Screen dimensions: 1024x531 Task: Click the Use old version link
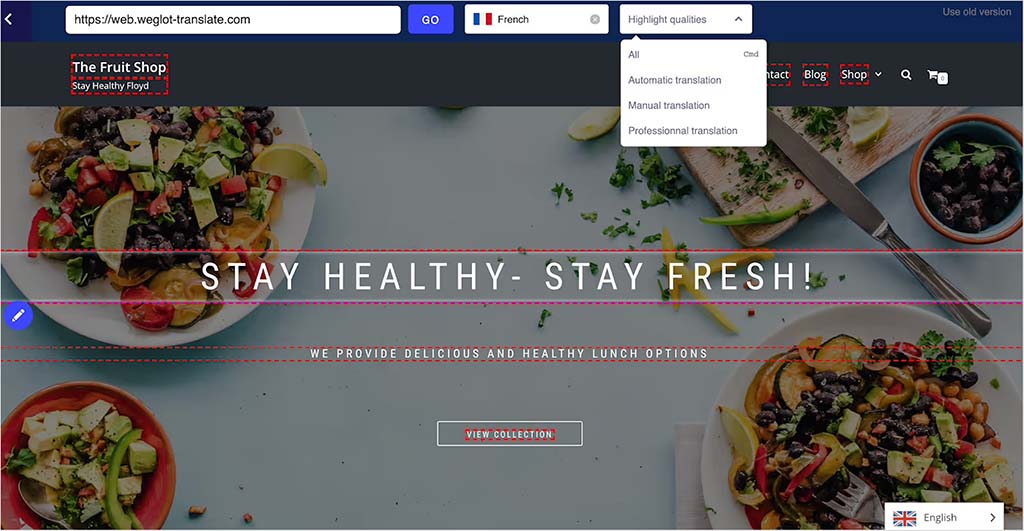tap(976, 12)
